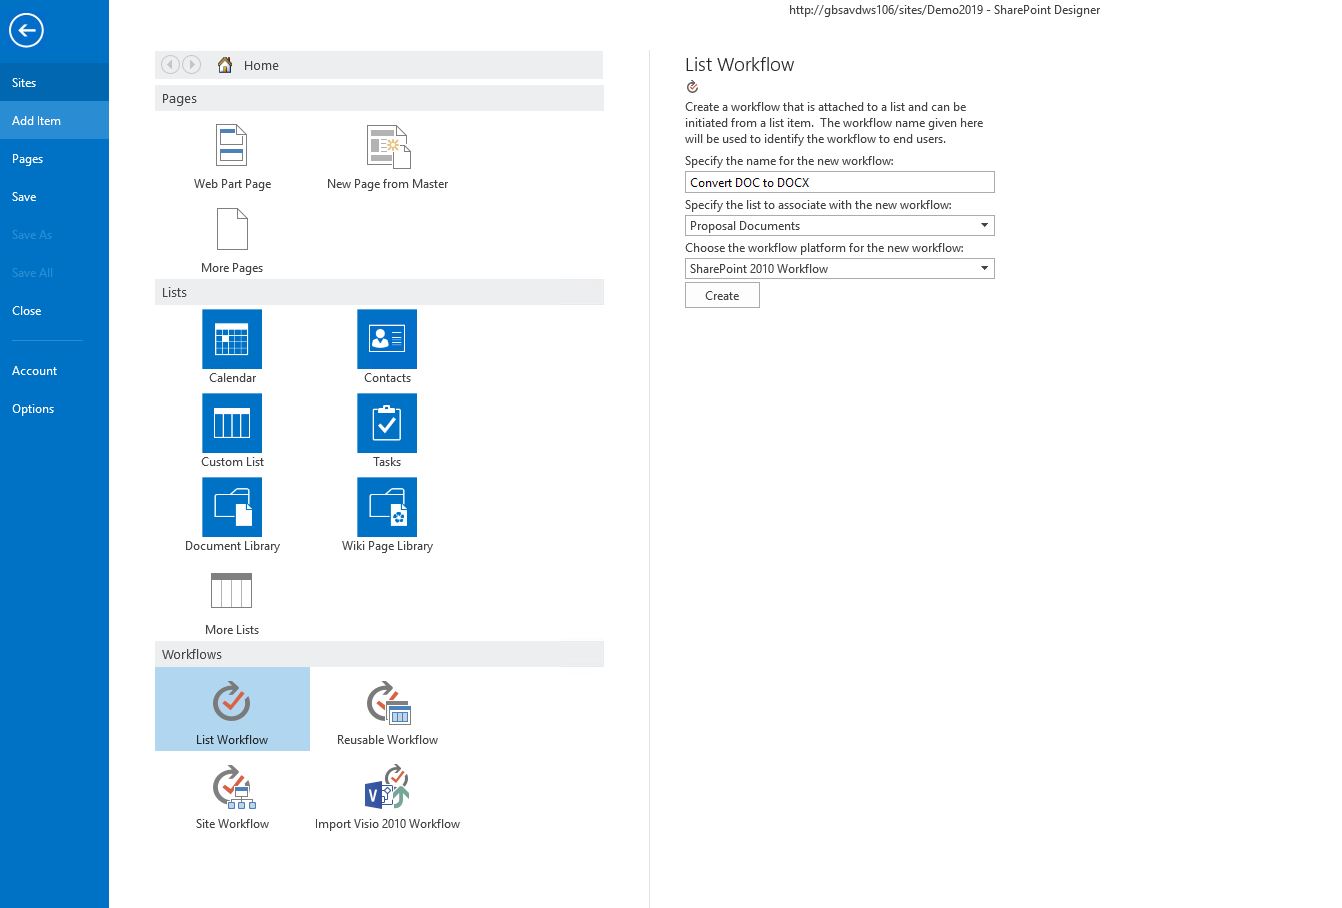The height and width of the screenshot is (908, 1342).
Task: Open More Lists option
Action: click(x=232, y=592)
